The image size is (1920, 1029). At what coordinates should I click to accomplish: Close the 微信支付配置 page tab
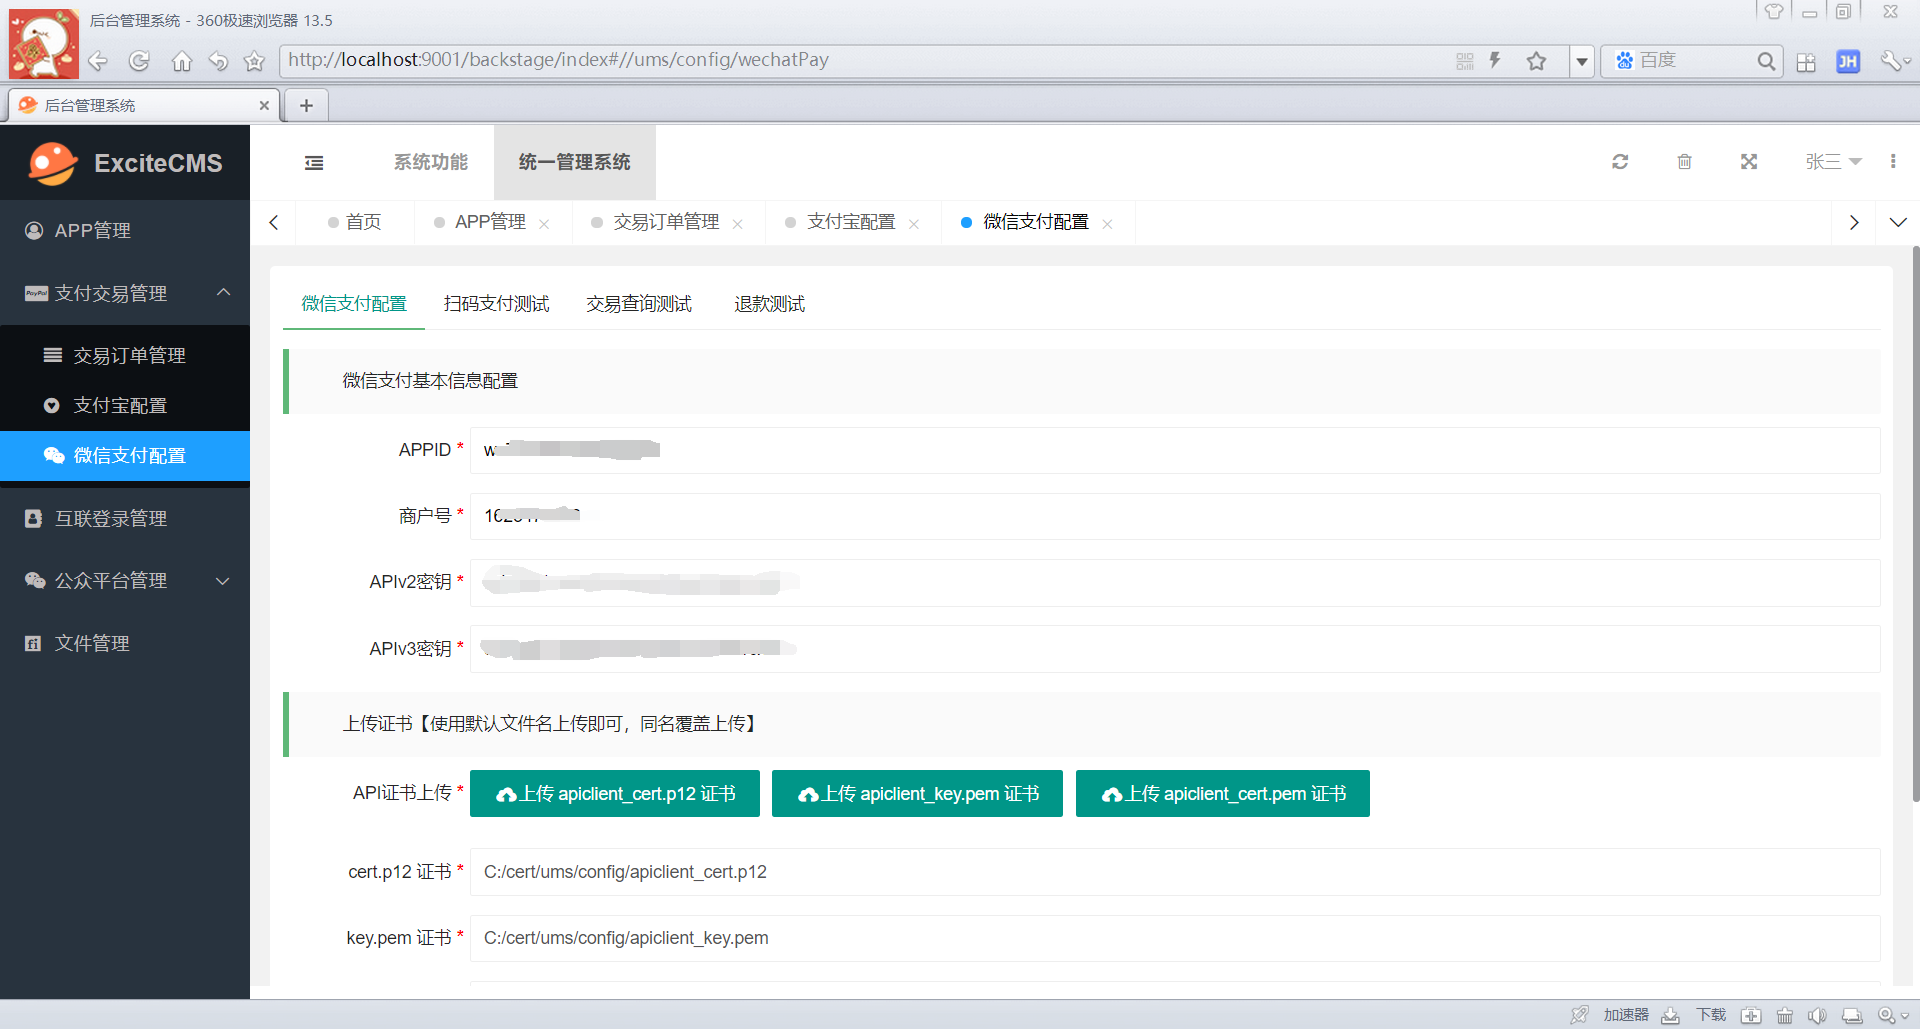tap(1108, 224)
